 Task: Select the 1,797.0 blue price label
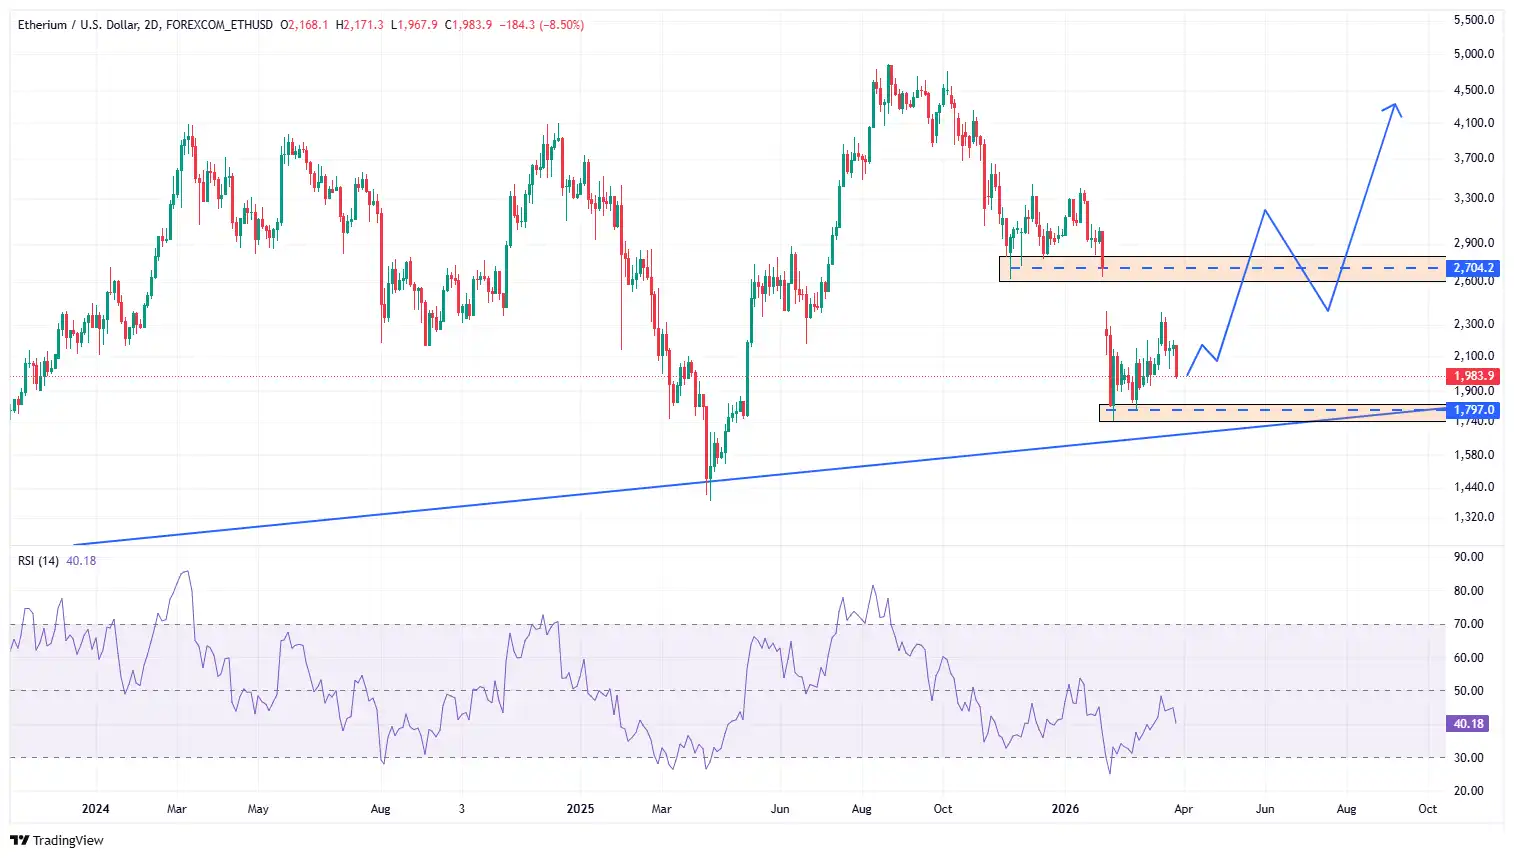coord(1473,410)
